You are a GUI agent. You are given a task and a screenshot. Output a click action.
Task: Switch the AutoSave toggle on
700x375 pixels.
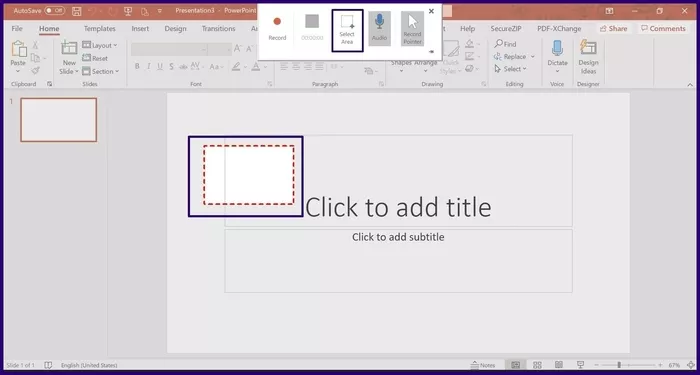pos(54,10)
